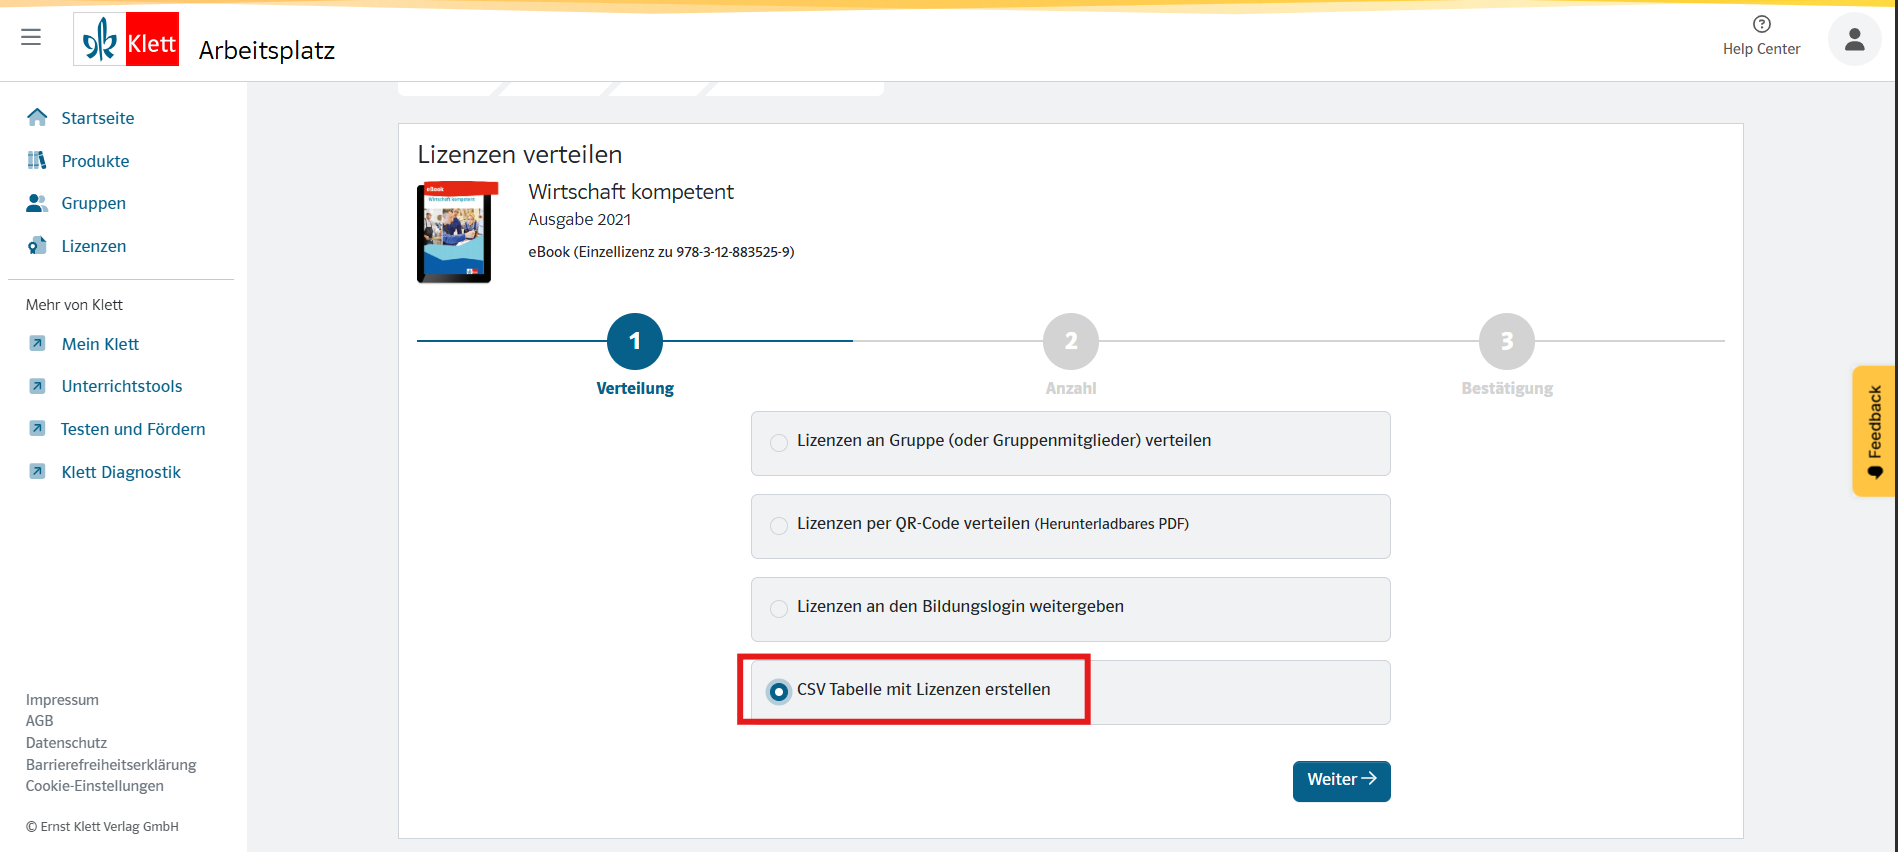
Task: Click the Klett logo
Action: 126,39
